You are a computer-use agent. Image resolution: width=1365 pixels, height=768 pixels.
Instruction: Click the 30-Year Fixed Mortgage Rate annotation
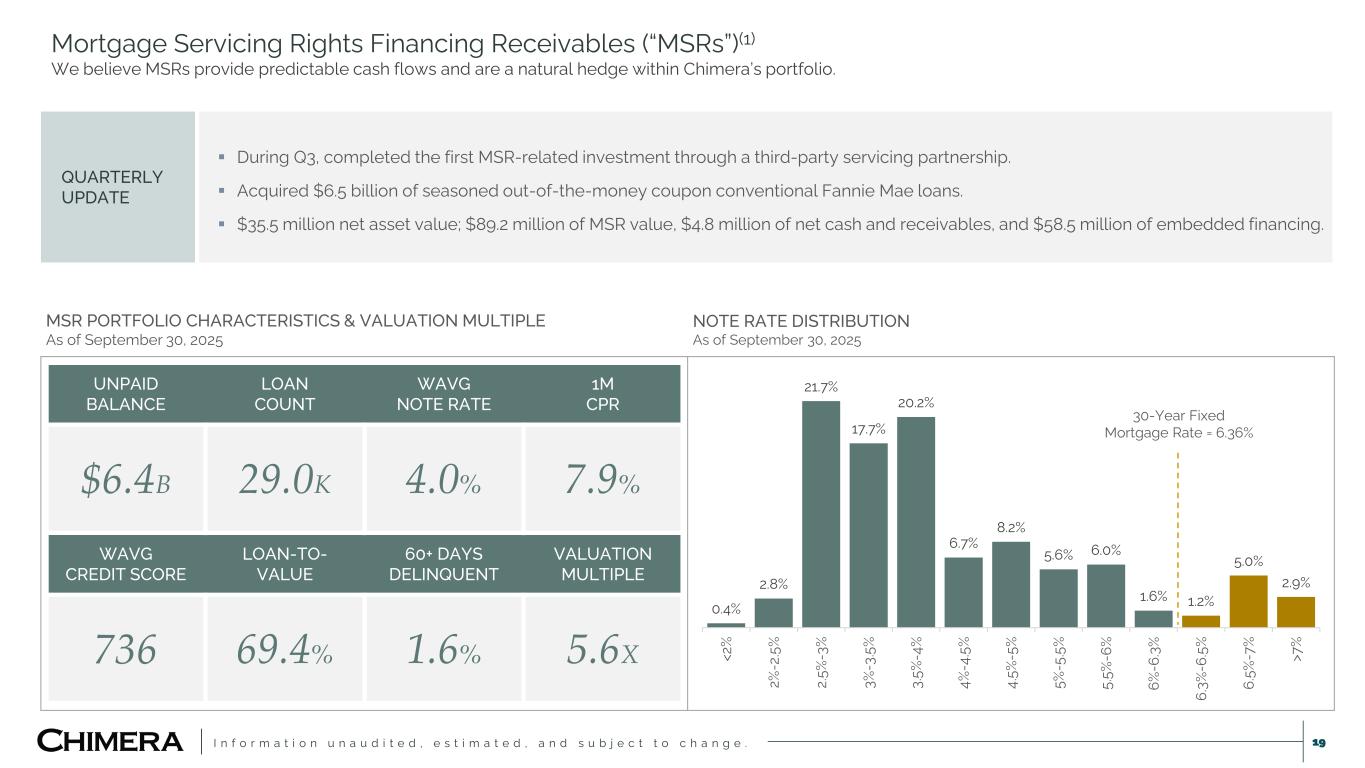coord(1178,424)
